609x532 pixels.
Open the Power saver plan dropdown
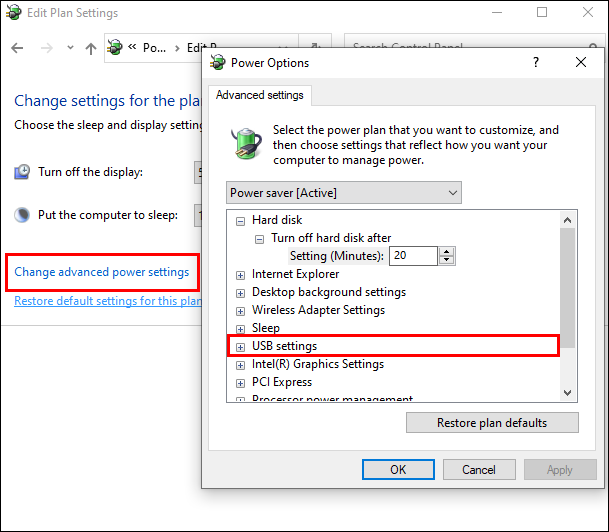343,192
